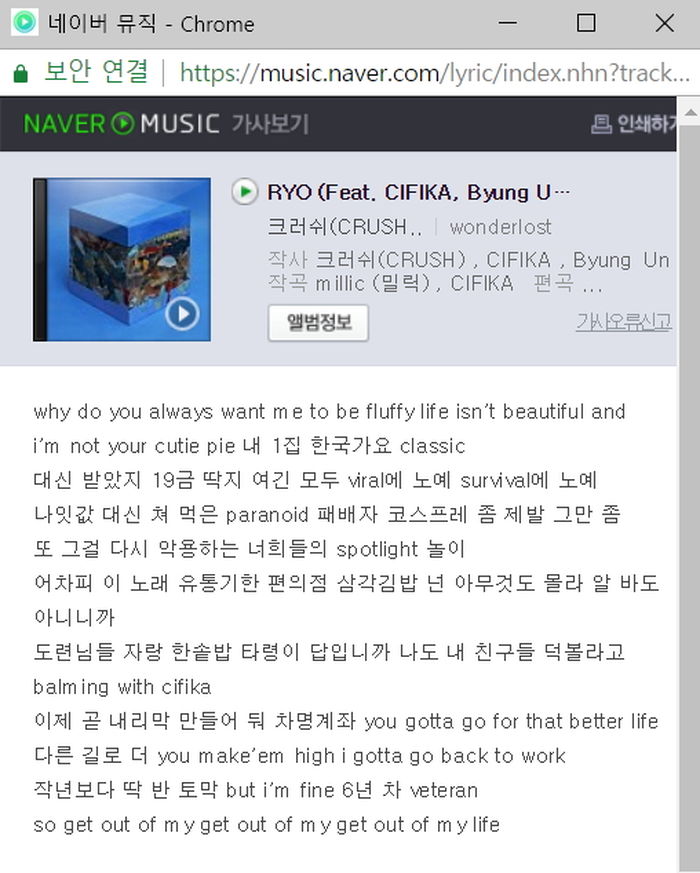Open the 앨범정보 album info button
The width and height of the screenshot is (700, 873).
click(319, 323)
